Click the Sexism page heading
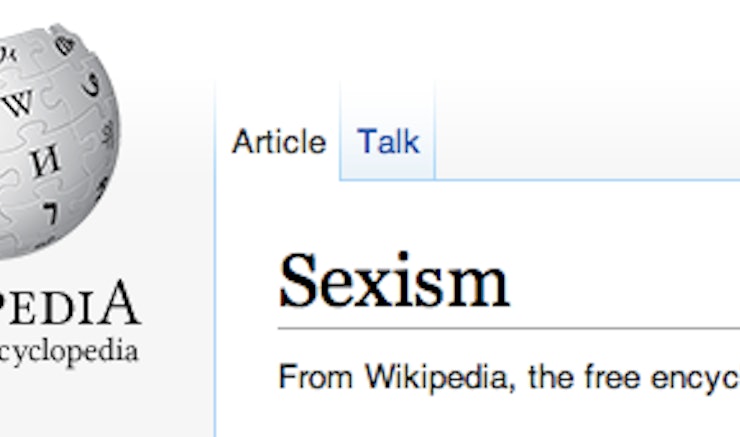The height and width of the screenshot is (437, 740). click(395, 281)
